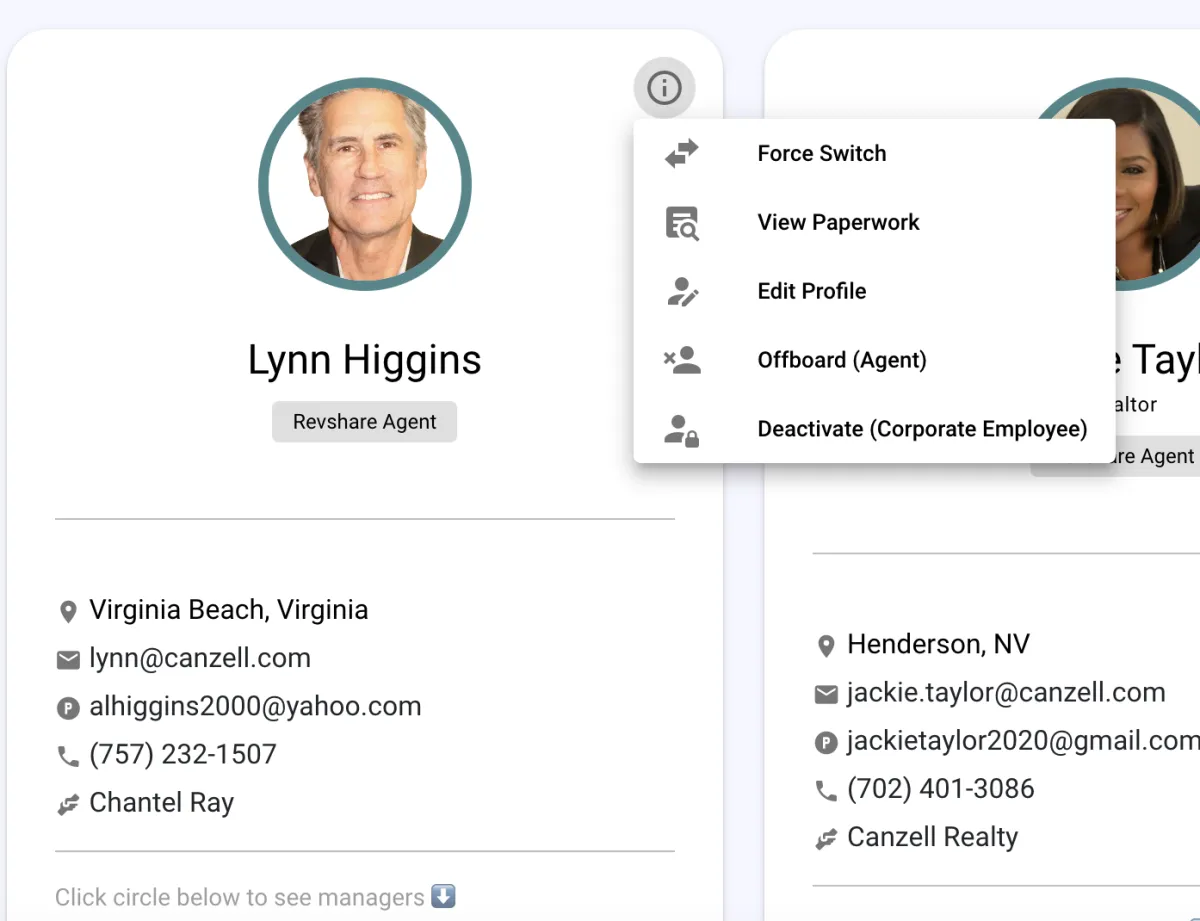The image size is (1200, 921).
Task: Click phone icon beside (757) 232-1507
Action: [68, 756]
